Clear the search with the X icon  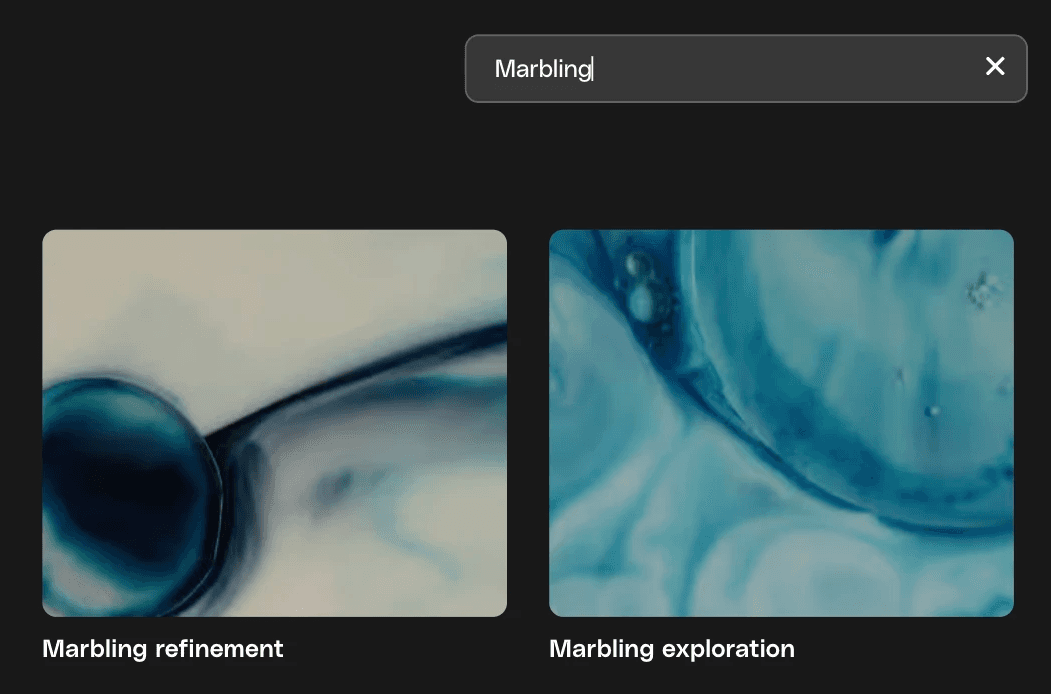pos(995,66)
